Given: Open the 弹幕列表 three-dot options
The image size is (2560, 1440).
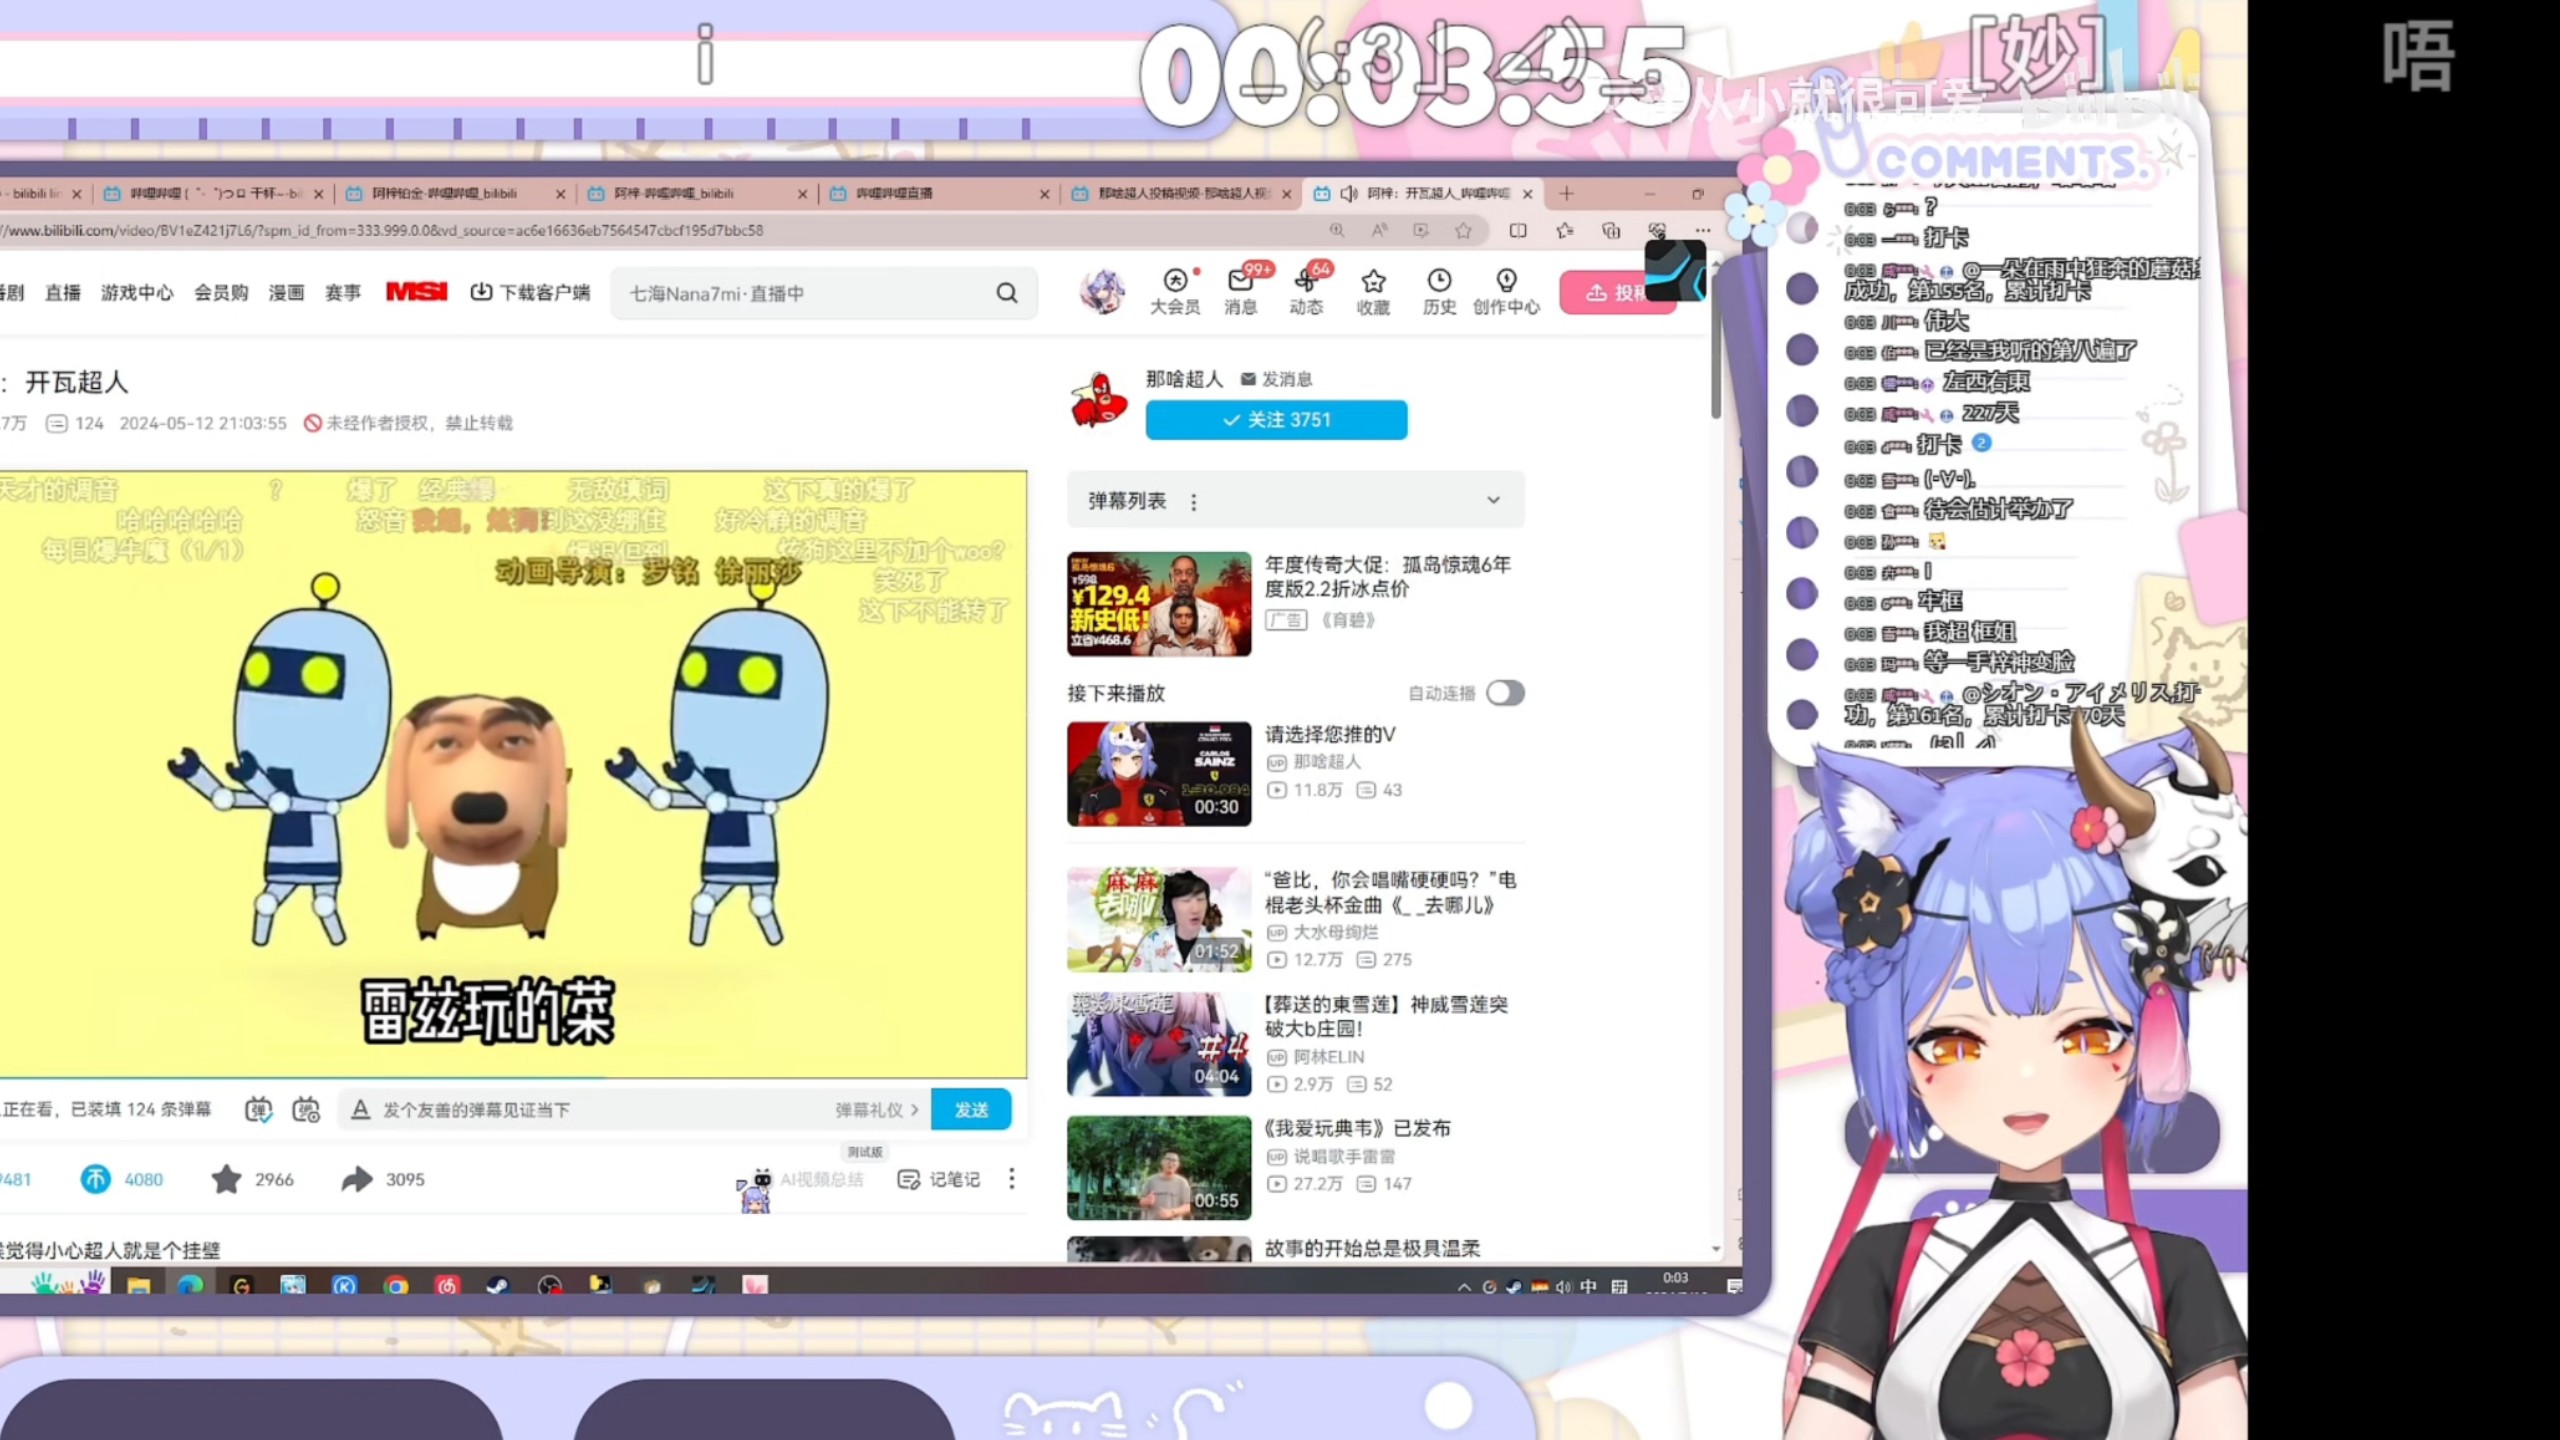Looking at the screenshot, I should [x=1193, y=502].
